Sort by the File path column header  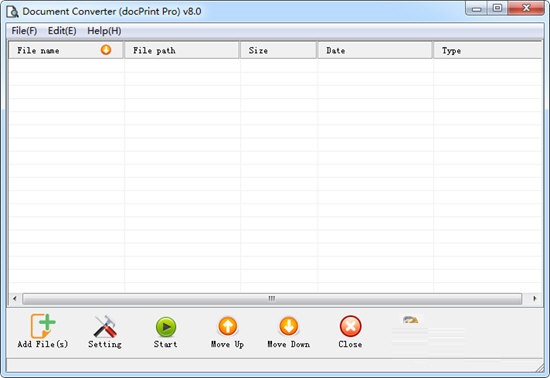(182, 50)
